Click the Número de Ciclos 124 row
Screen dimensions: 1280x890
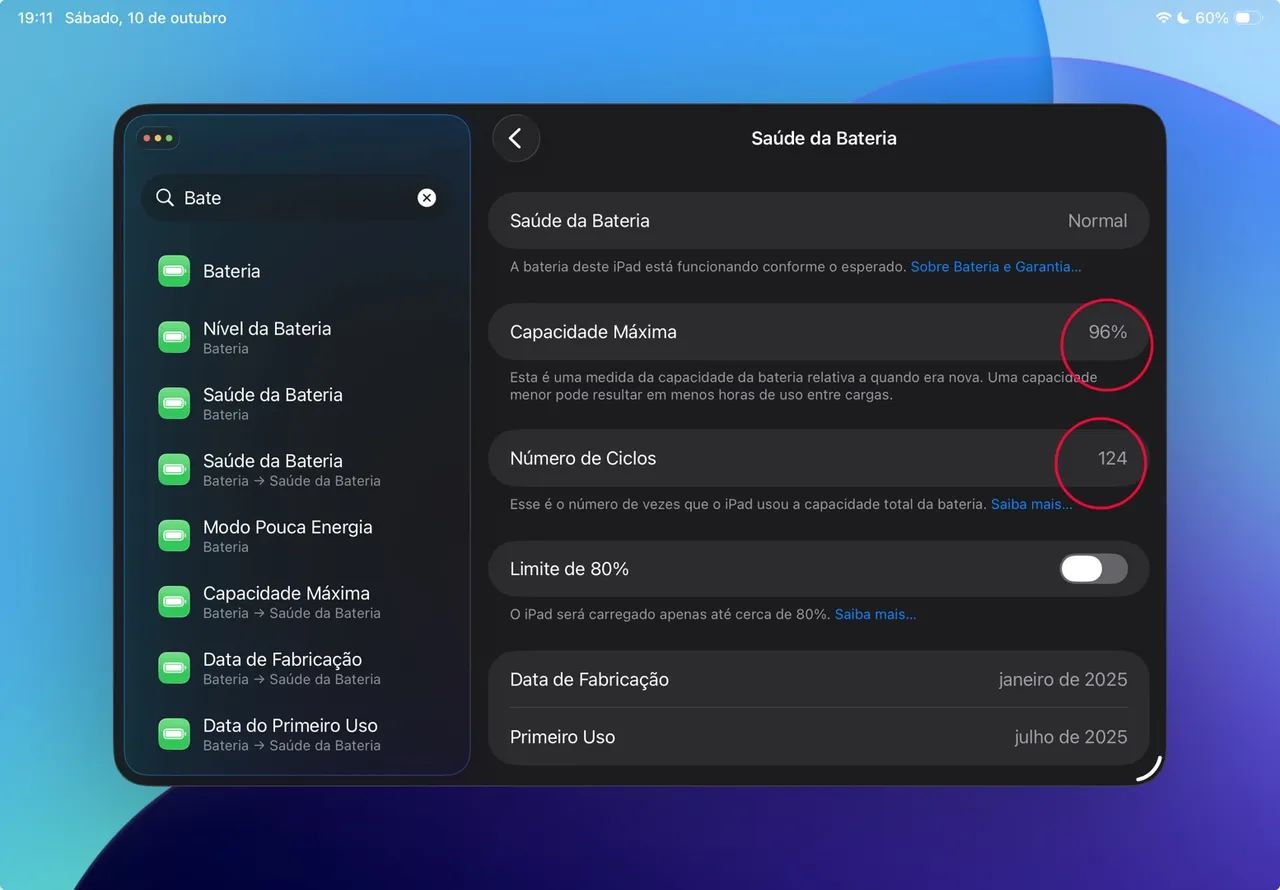point(819,458)
